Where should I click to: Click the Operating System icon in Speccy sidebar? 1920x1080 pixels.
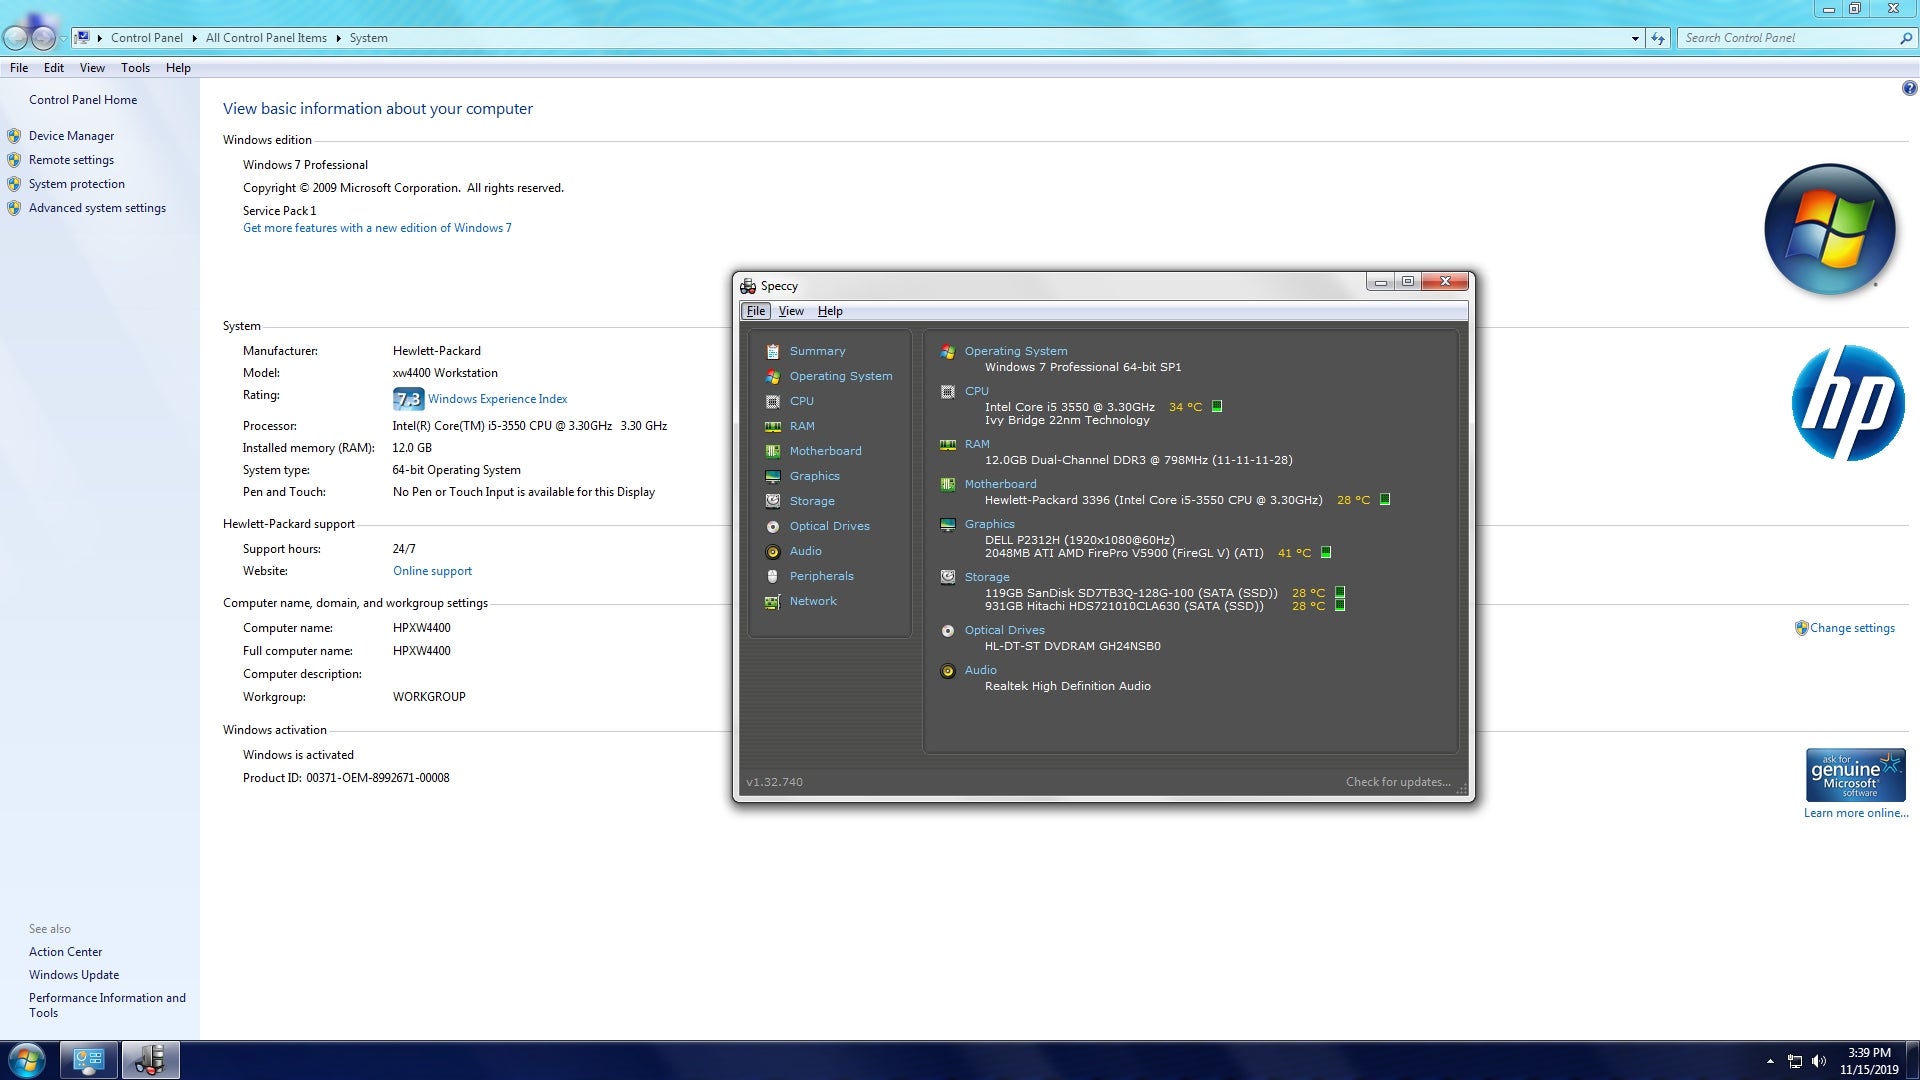tap(773, 376)
